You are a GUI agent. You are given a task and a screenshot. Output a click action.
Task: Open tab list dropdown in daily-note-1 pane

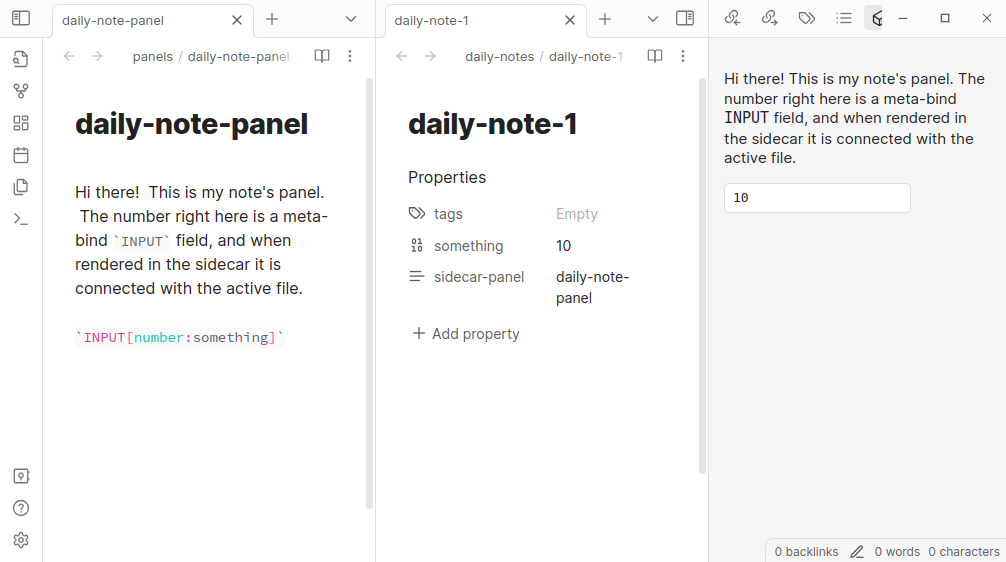coord(652,19)
